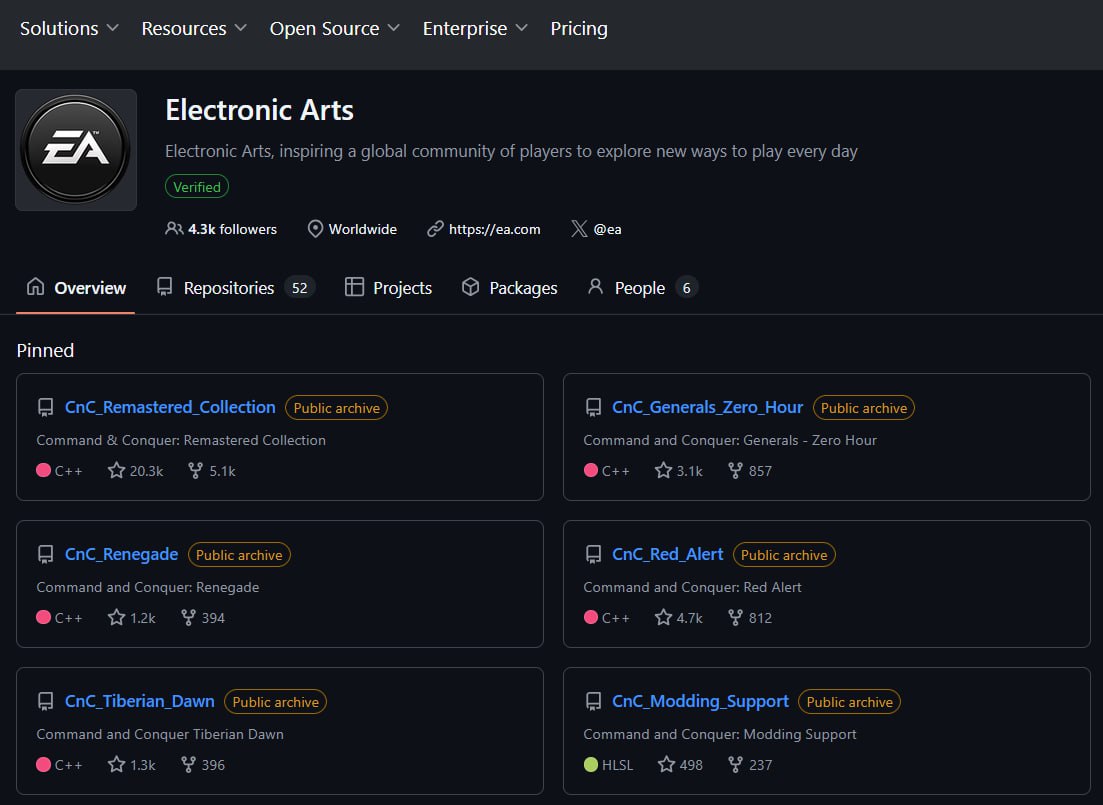The height and width of the screenshot is (805, 1103).
Task: Click the Packages cube icon
Action: click(x=470, y=286)
